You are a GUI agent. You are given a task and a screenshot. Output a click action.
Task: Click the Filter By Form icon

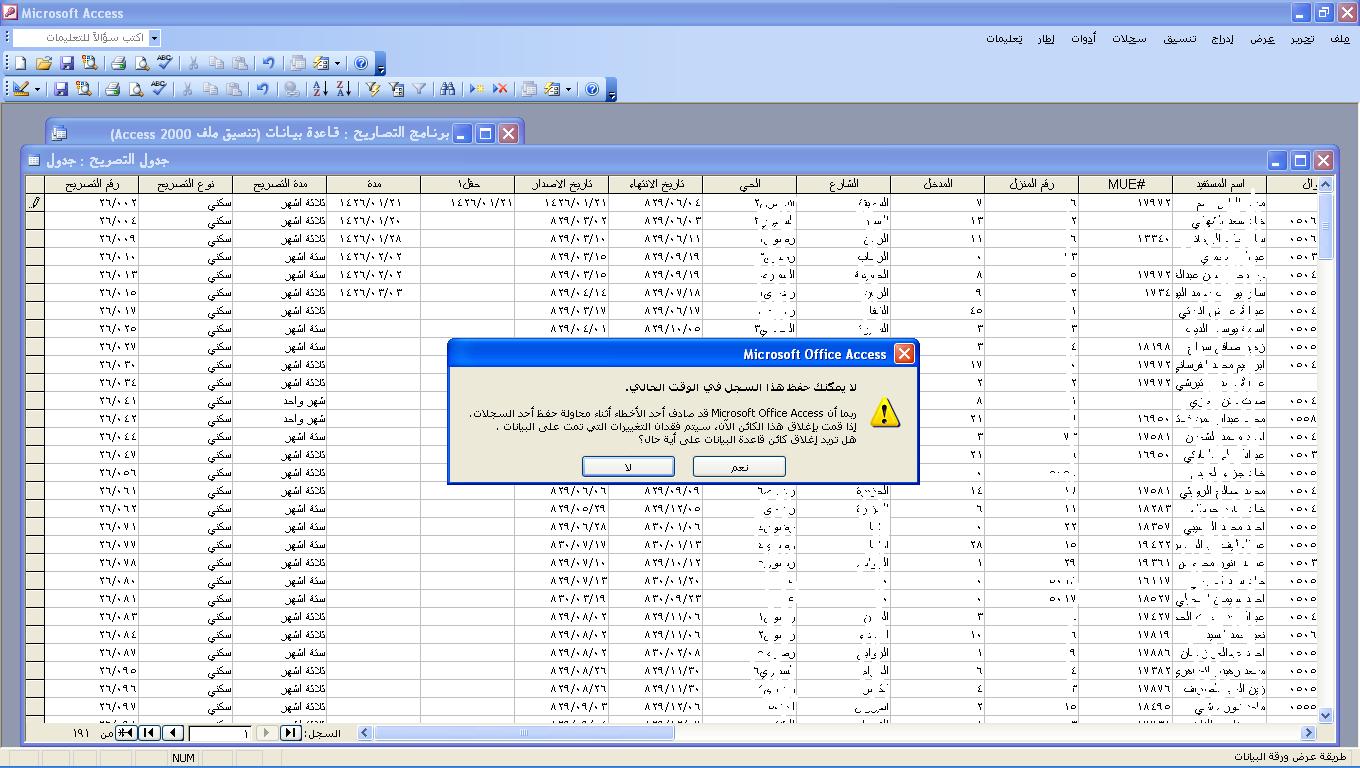[396, 89]
